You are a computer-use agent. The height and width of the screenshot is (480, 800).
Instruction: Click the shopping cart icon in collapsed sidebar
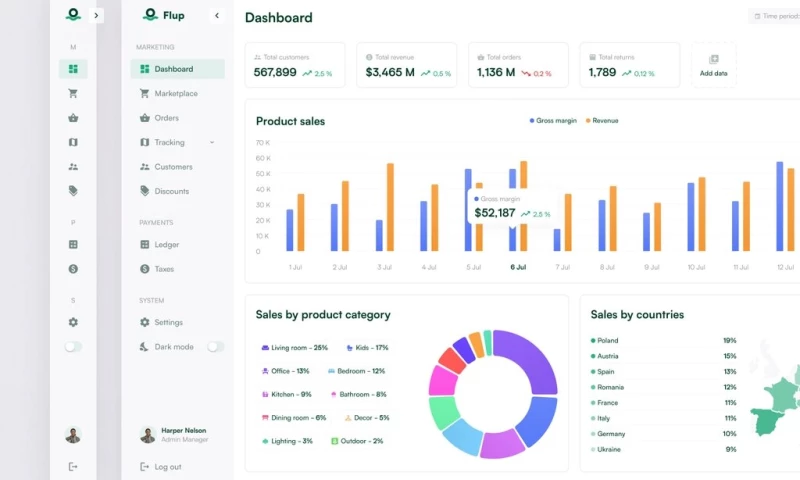pos(73,94)
